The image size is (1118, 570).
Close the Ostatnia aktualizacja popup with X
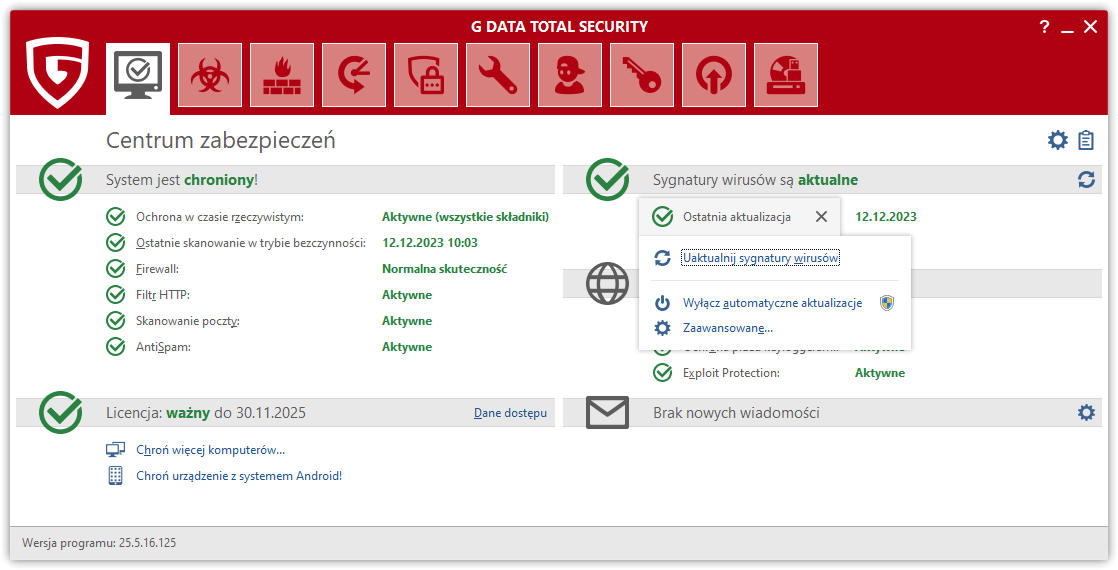(821, 217)
